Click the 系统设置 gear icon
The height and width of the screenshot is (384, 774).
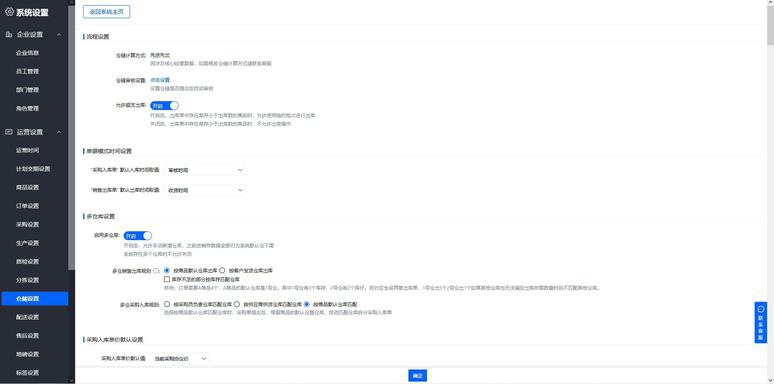point(9,12)
